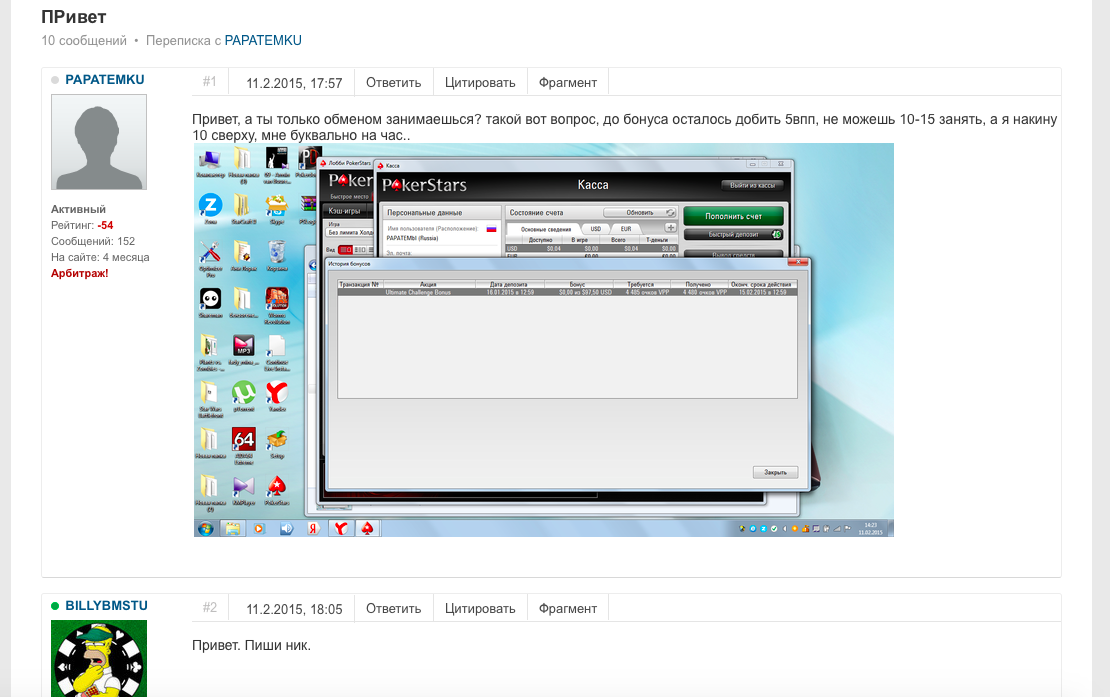Click Цитировать button in post #2
1110x697 pixels.
(x=480, y=609)
